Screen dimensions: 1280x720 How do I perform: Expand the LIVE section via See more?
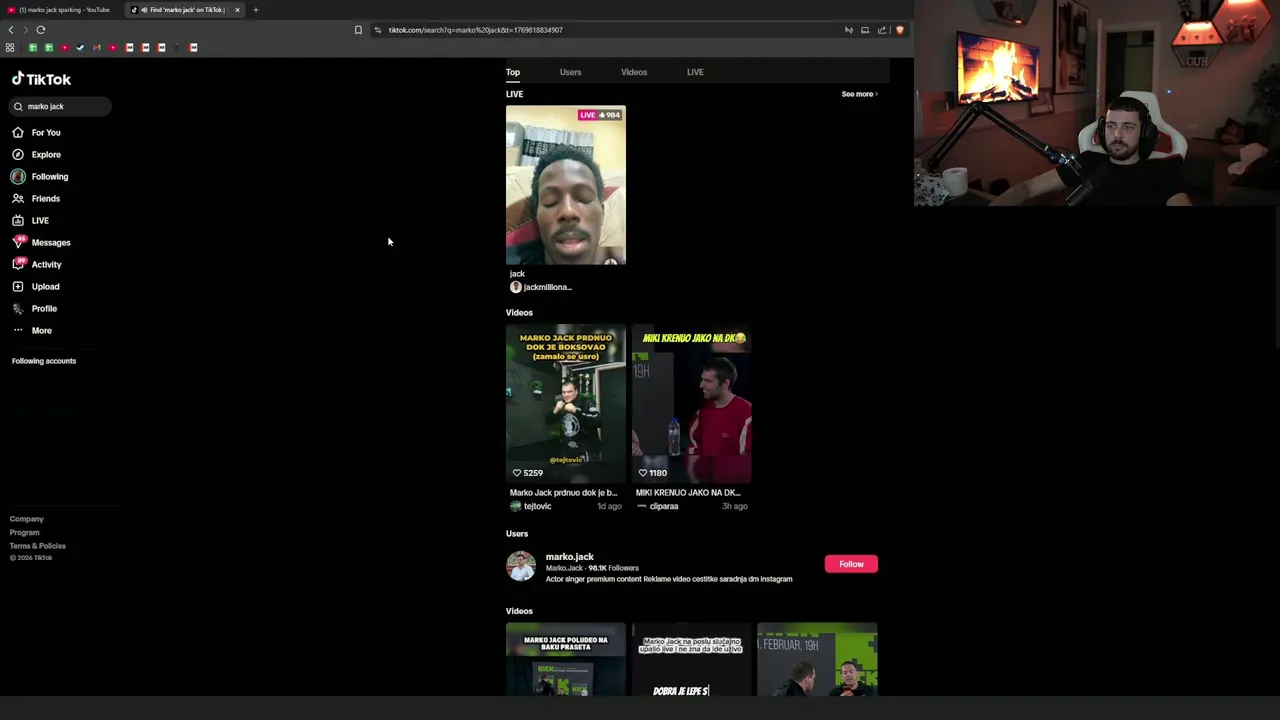pyautogui.click(x=859, y=94)
